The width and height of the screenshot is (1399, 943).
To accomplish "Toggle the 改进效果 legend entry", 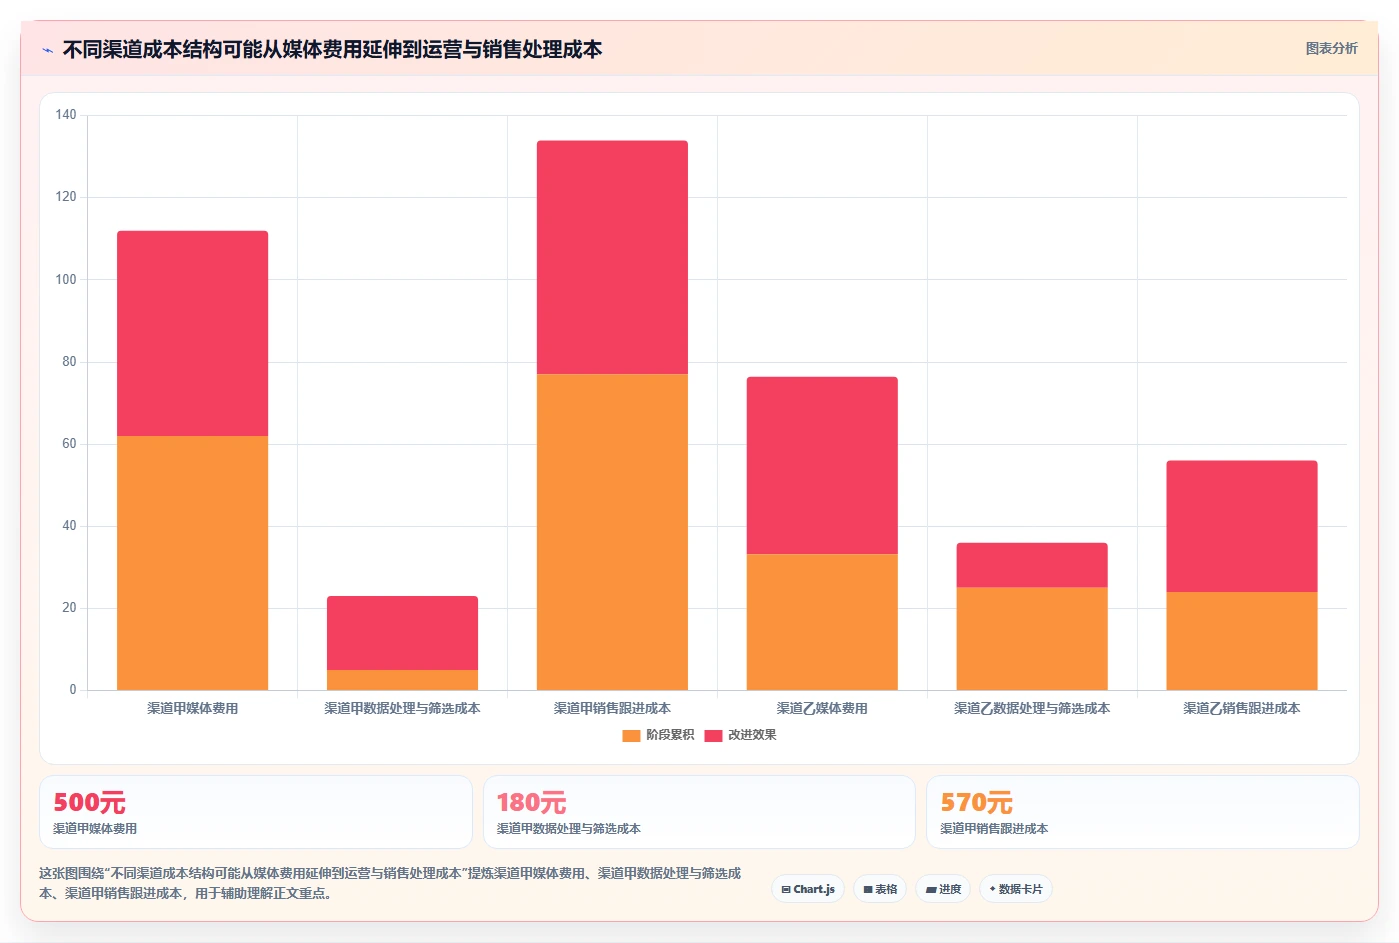I will 740,735.
